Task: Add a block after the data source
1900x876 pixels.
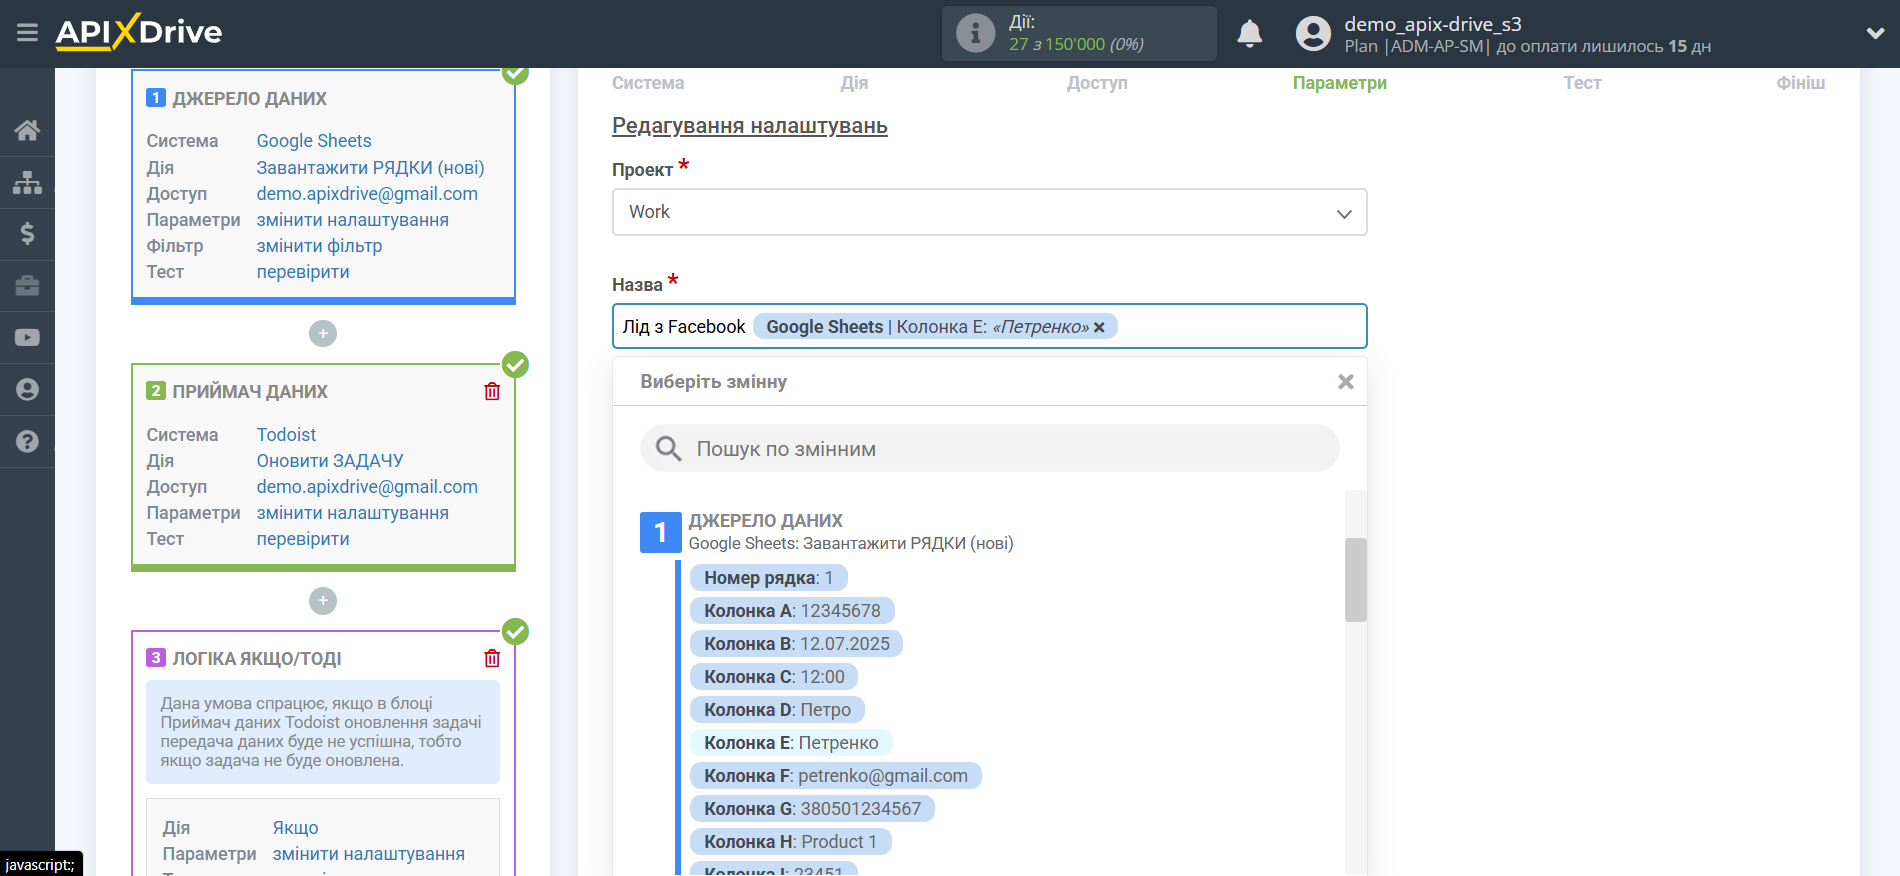Action: [323, 333]
